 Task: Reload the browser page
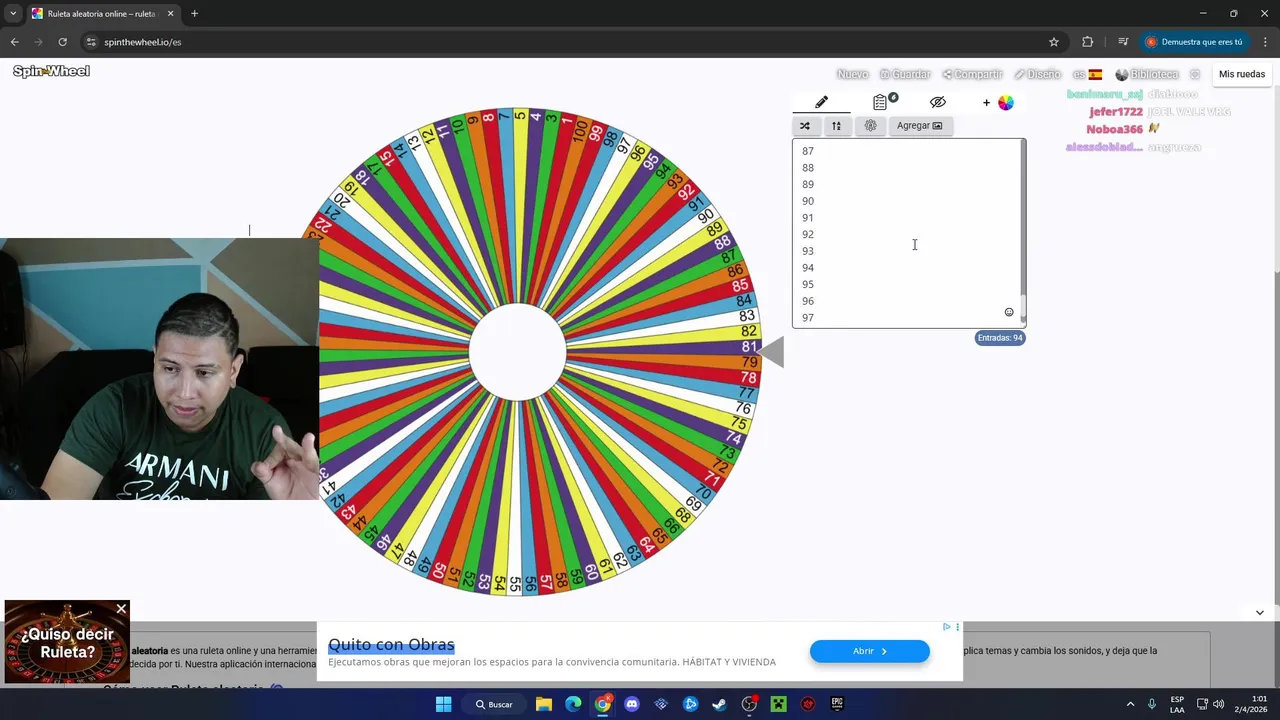(62, 42)
